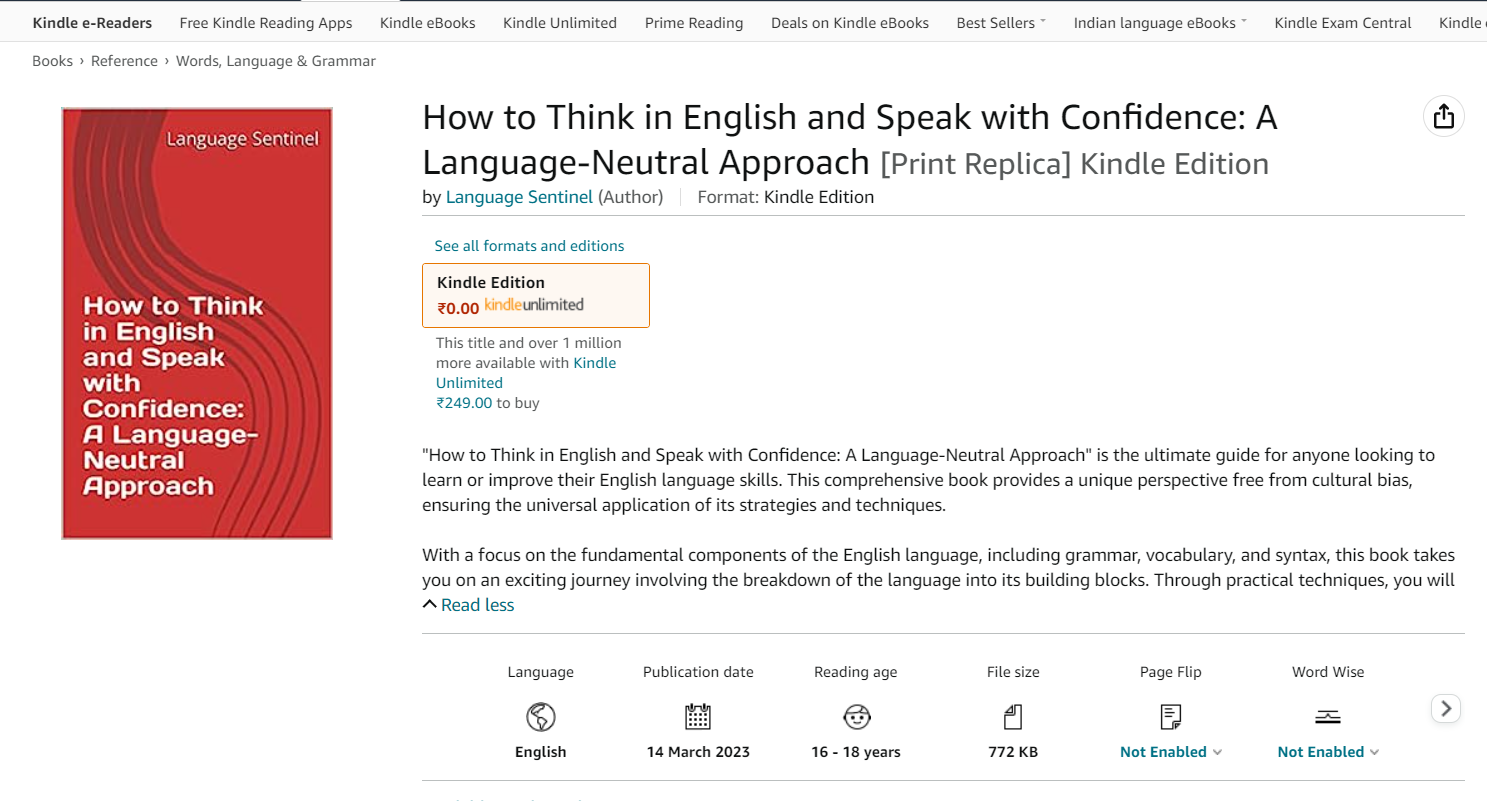Viewport: 1487px width, 801px height.
Task: Open Prime Reading nav item
Action: (x=694, y=22)
